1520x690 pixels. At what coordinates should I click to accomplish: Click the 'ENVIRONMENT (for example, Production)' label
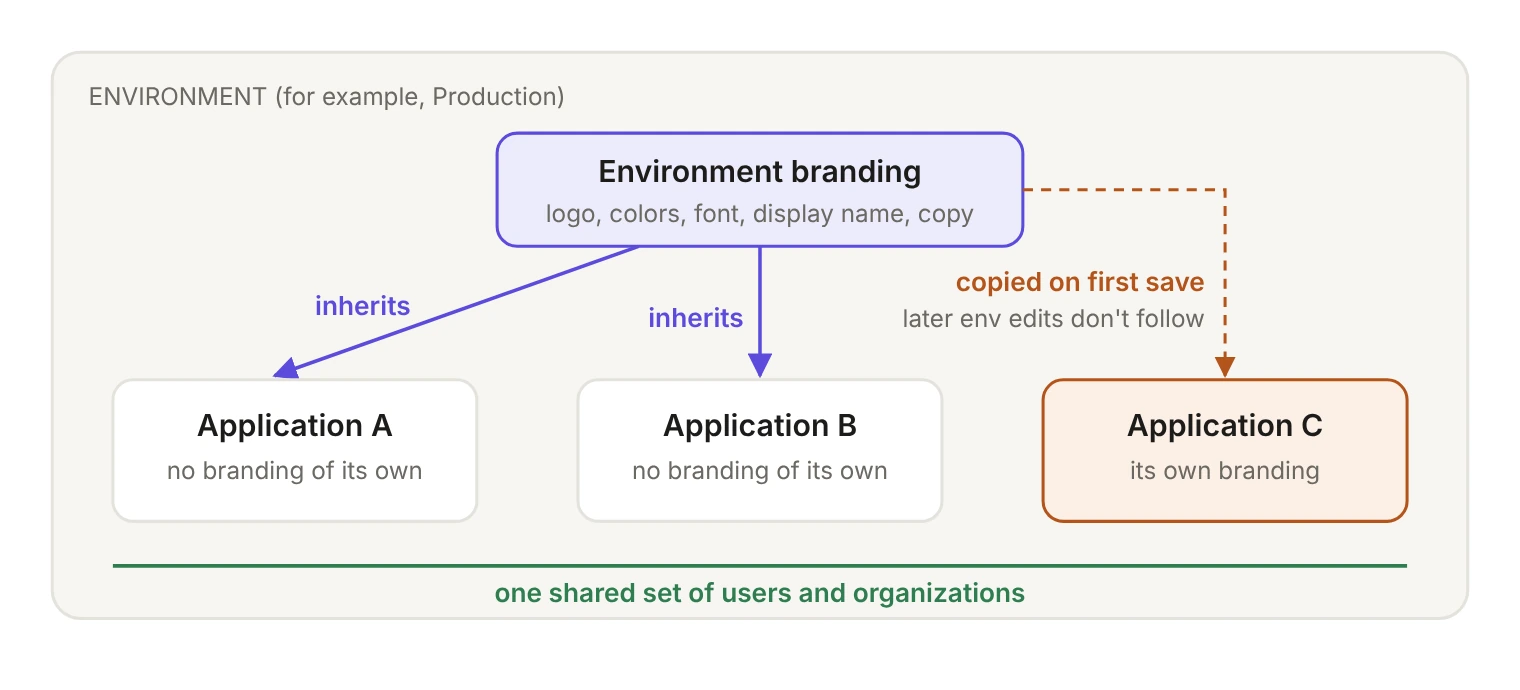tap(327, 97)
